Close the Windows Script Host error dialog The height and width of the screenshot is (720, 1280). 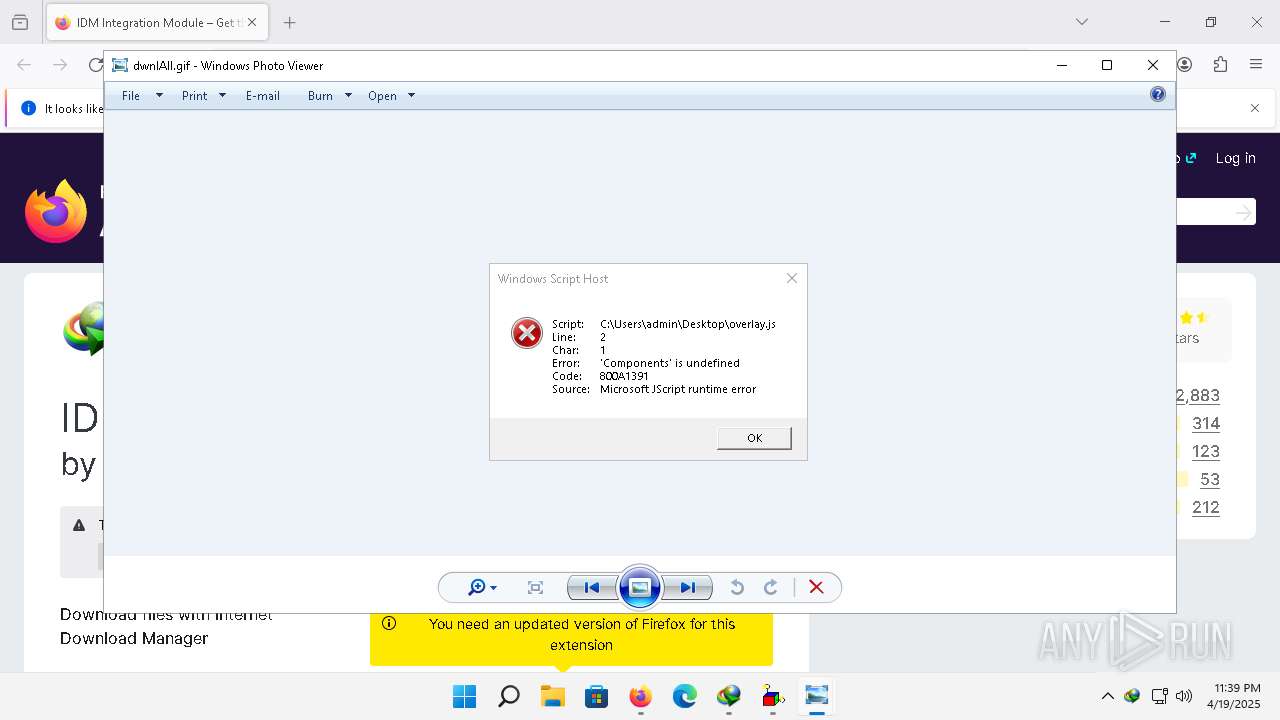tap(792, 278)
